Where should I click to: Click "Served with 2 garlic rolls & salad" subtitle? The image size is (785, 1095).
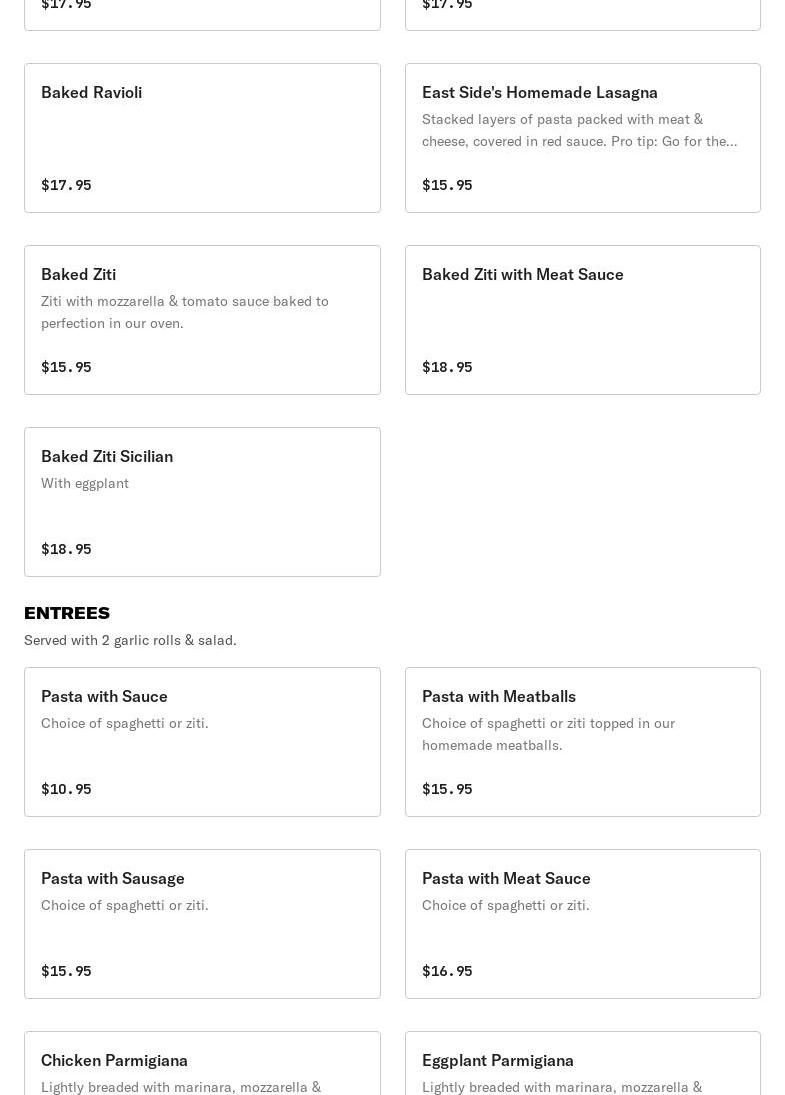(x=130, y=640)
